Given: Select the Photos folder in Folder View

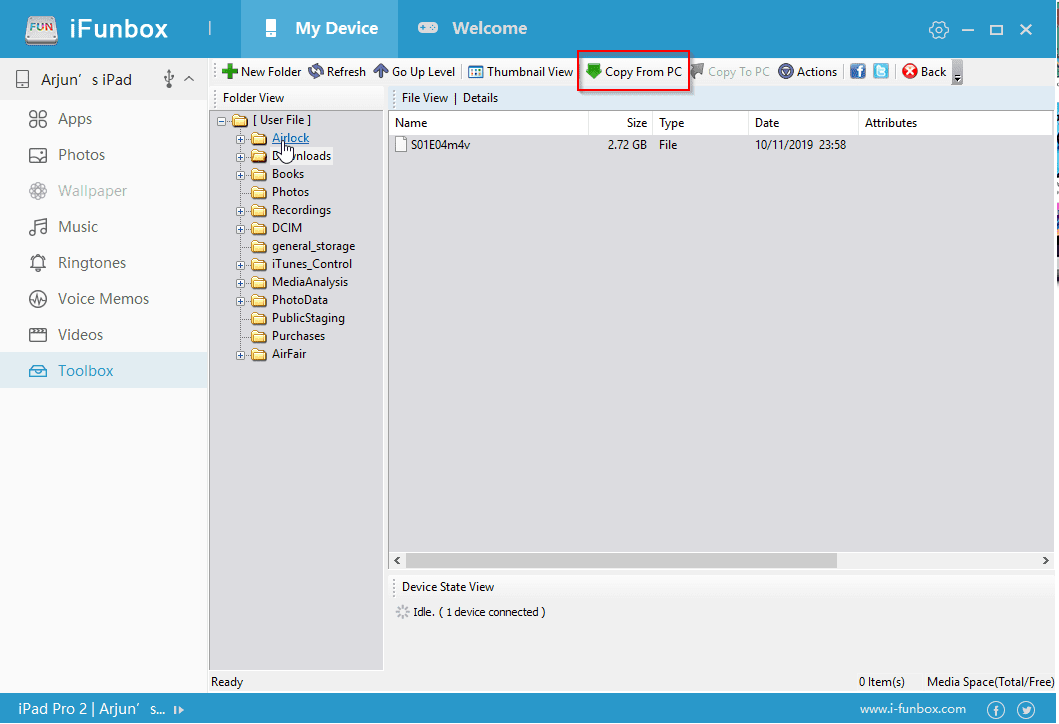Looking at the screenshot, I should 290,192.
